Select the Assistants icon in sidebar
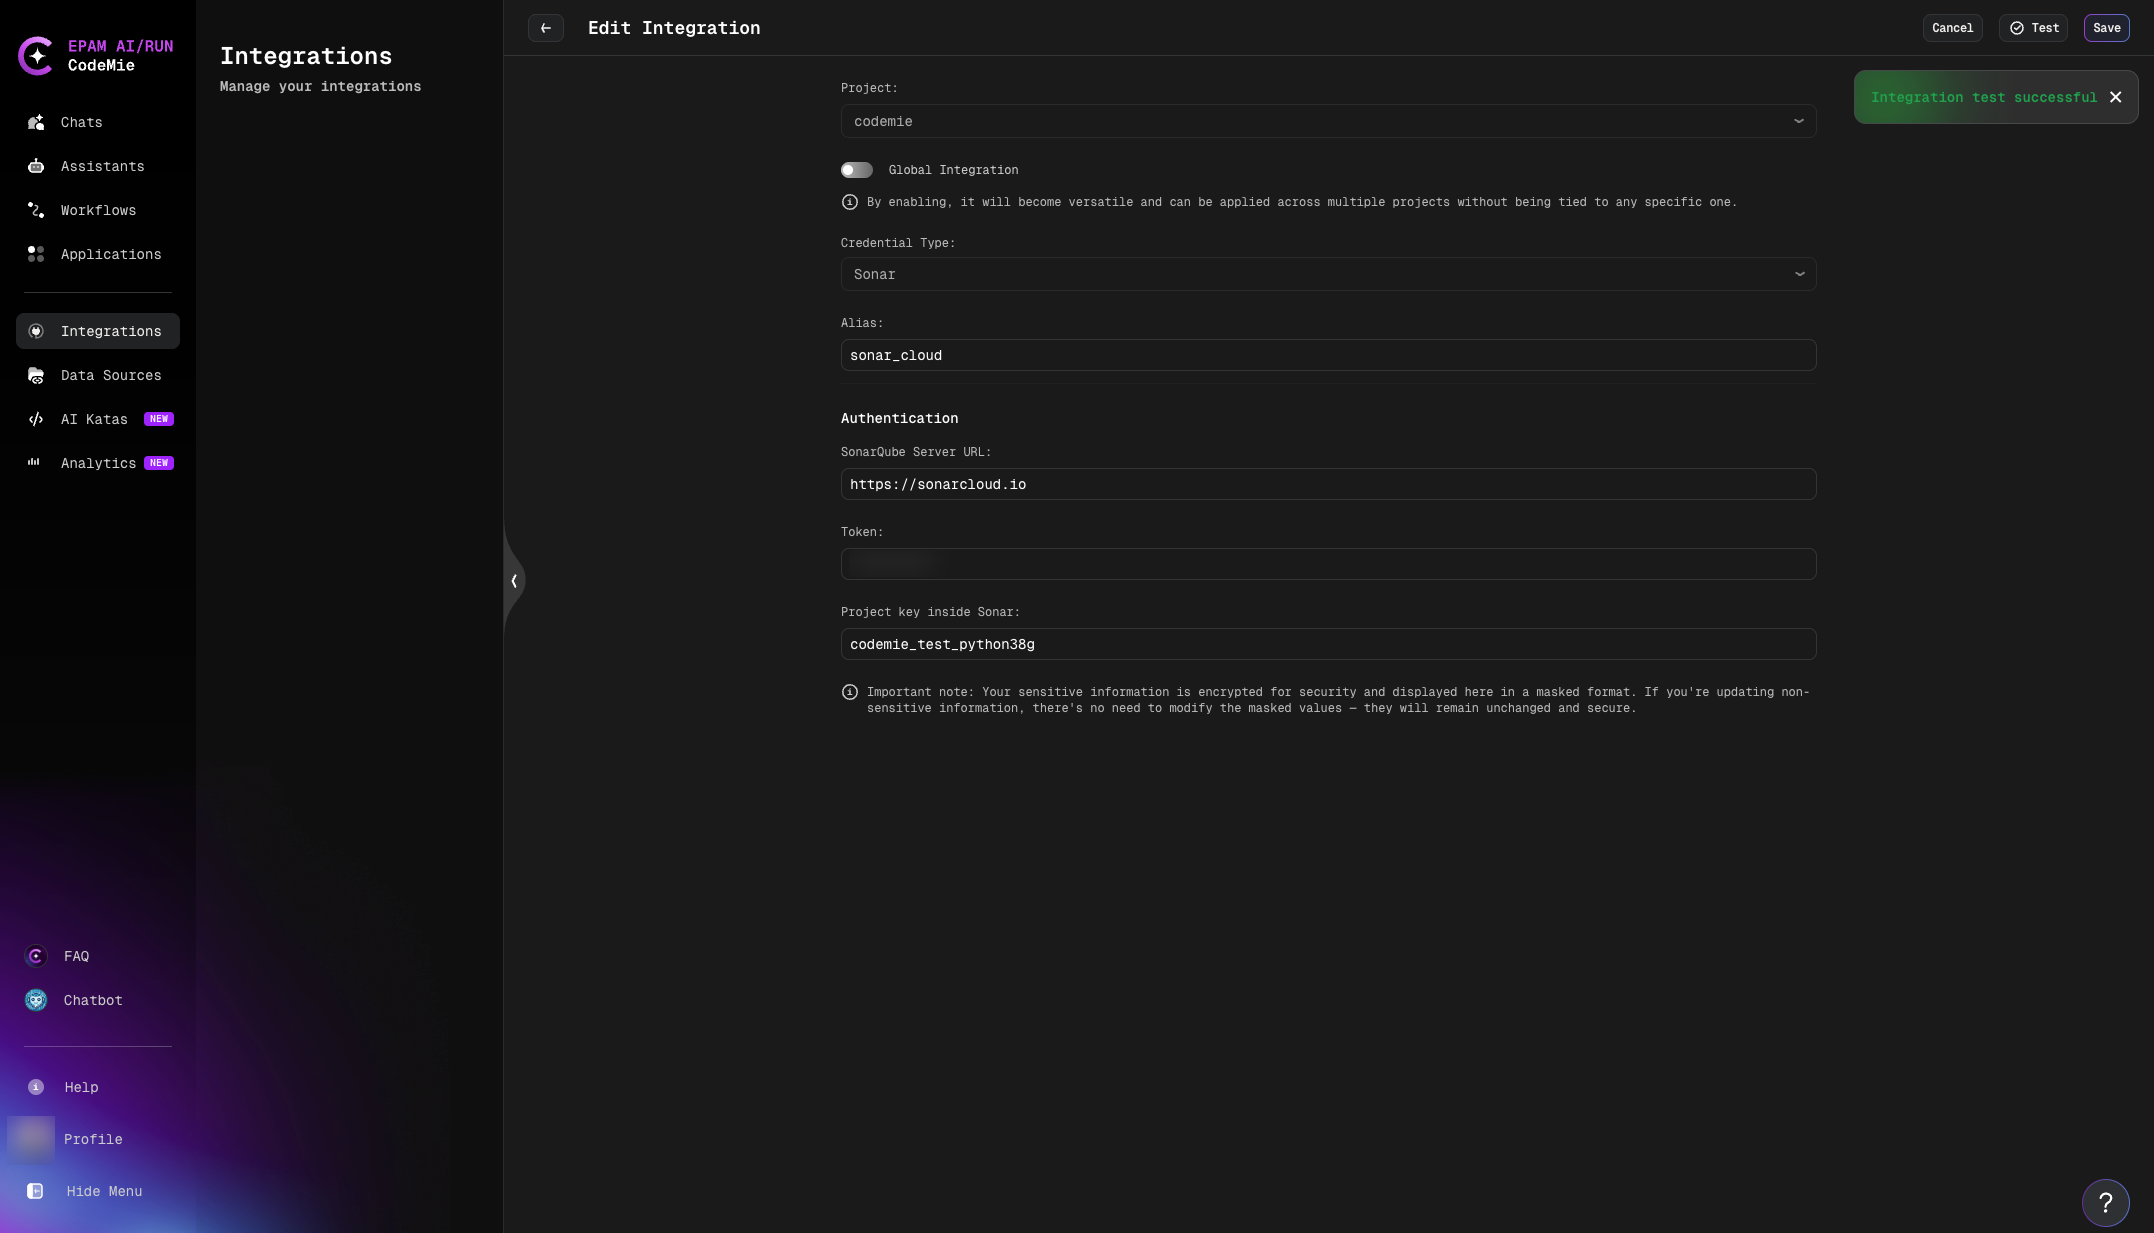 [36, 166]
